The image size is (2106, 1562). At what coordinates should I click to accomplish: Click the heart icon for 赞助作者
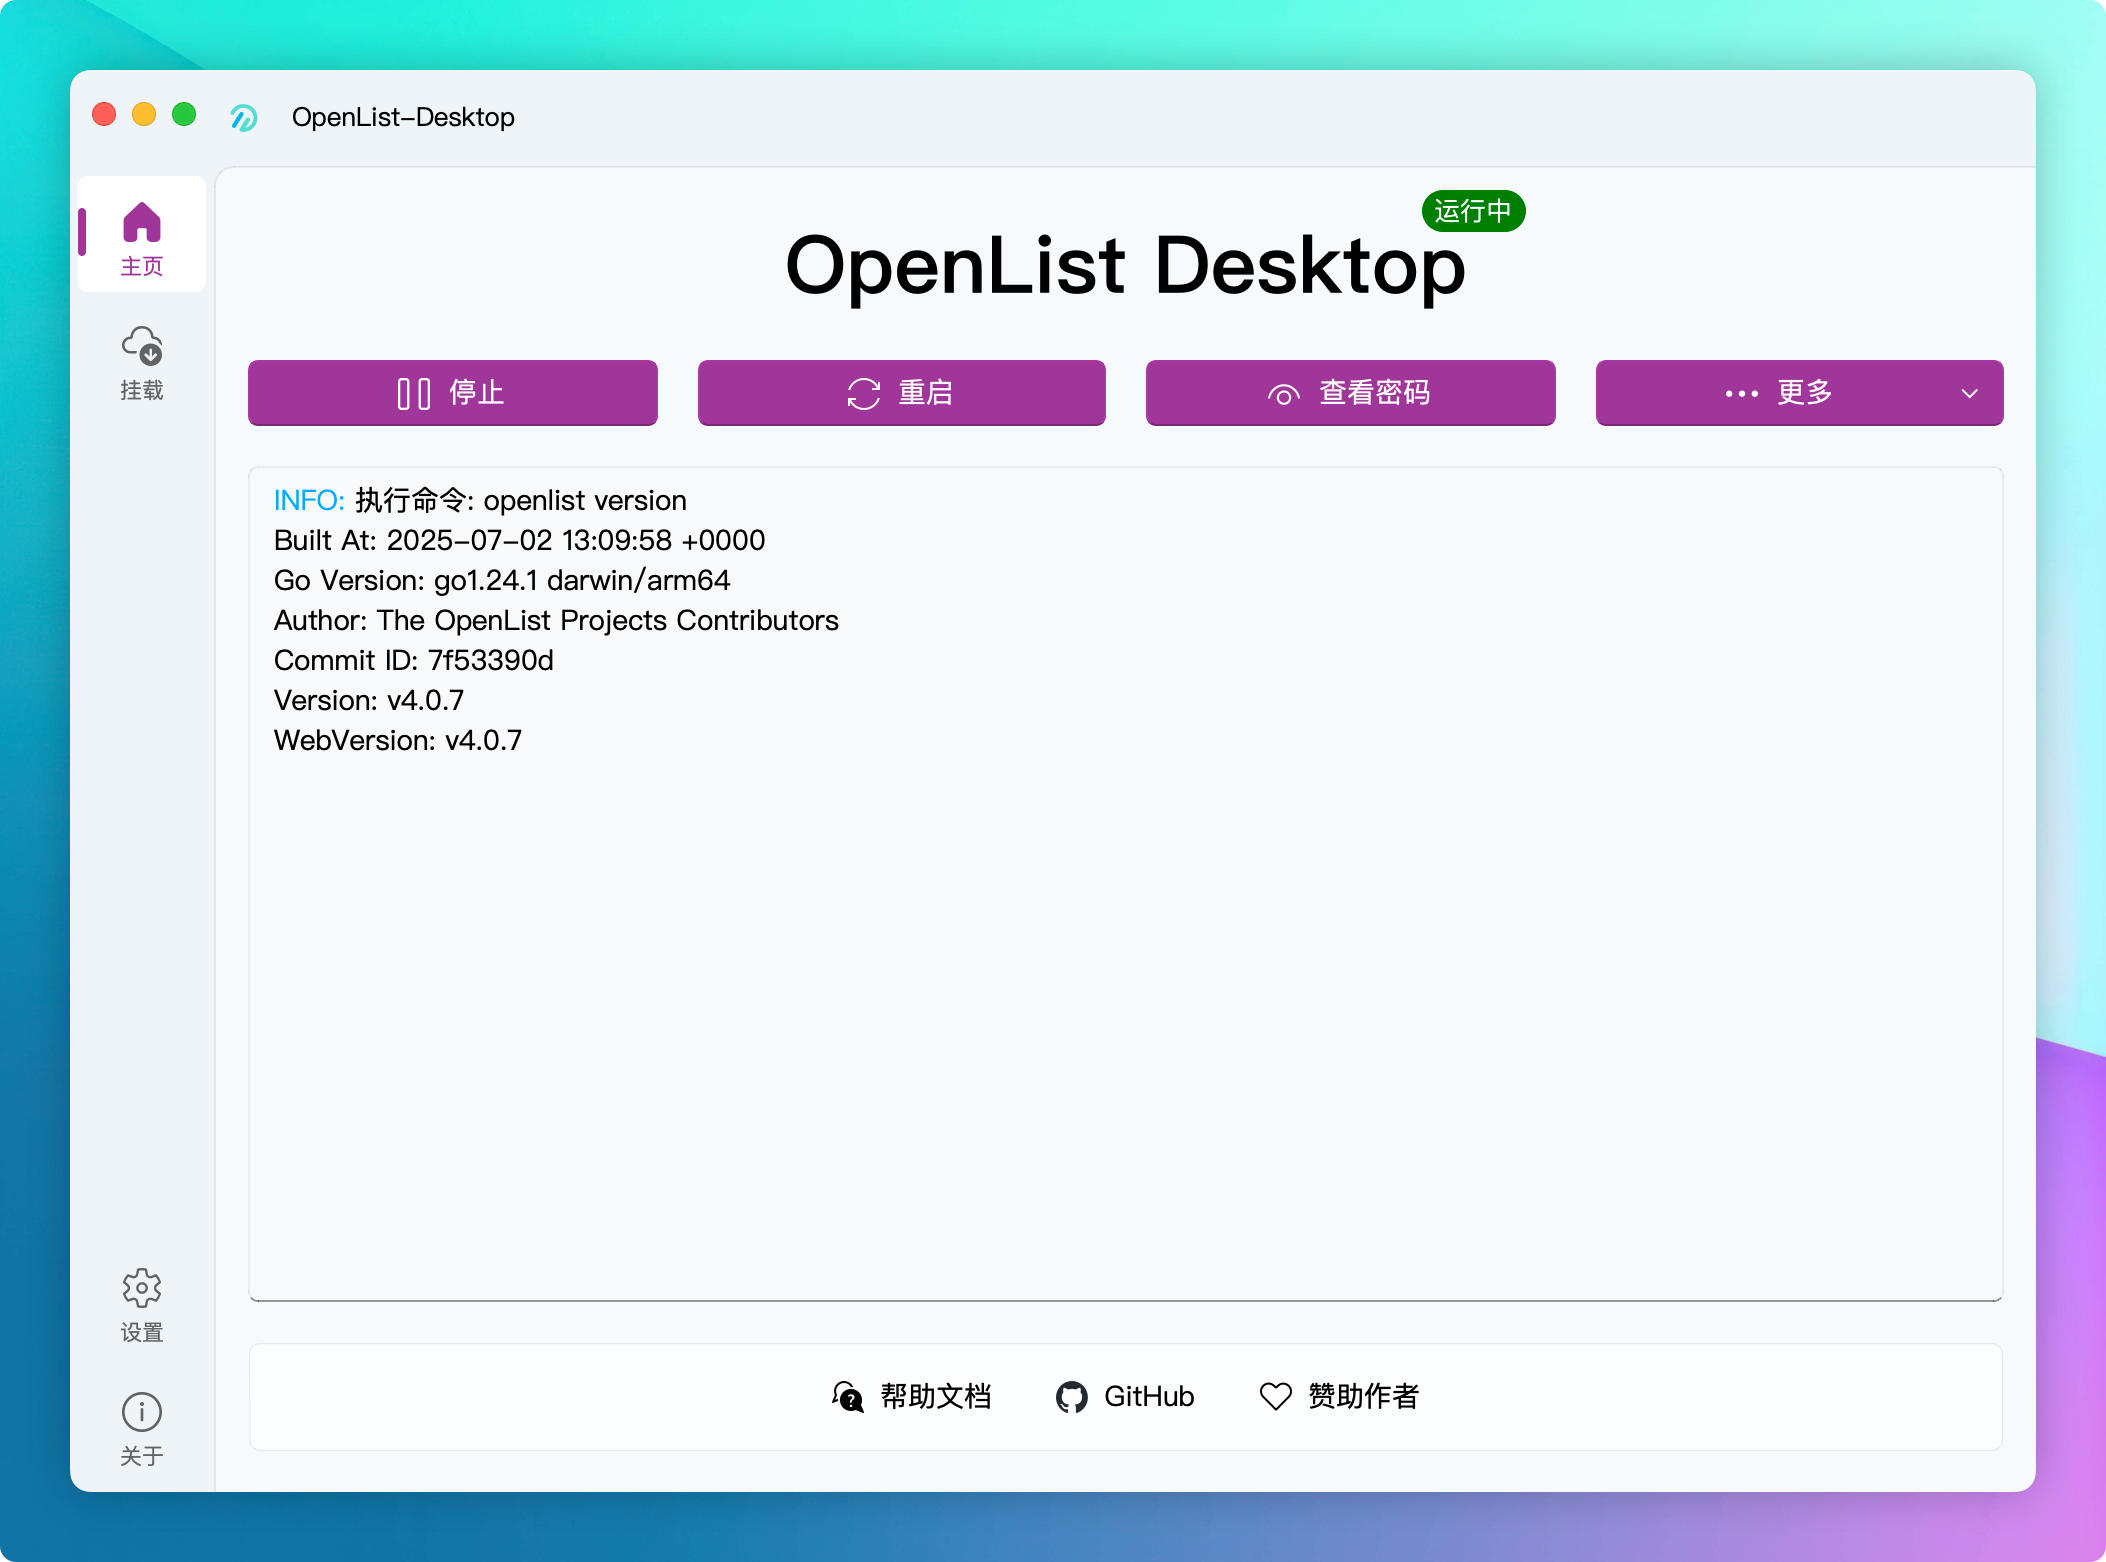tap(1275, 1396)
